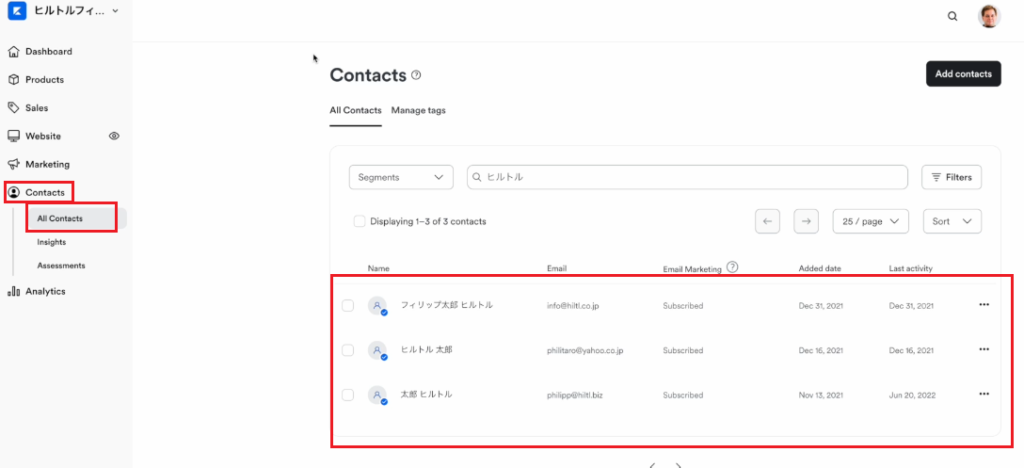1024x468 pixels.
Task: Open Marketing in sidebar
Action: (47, 164)
